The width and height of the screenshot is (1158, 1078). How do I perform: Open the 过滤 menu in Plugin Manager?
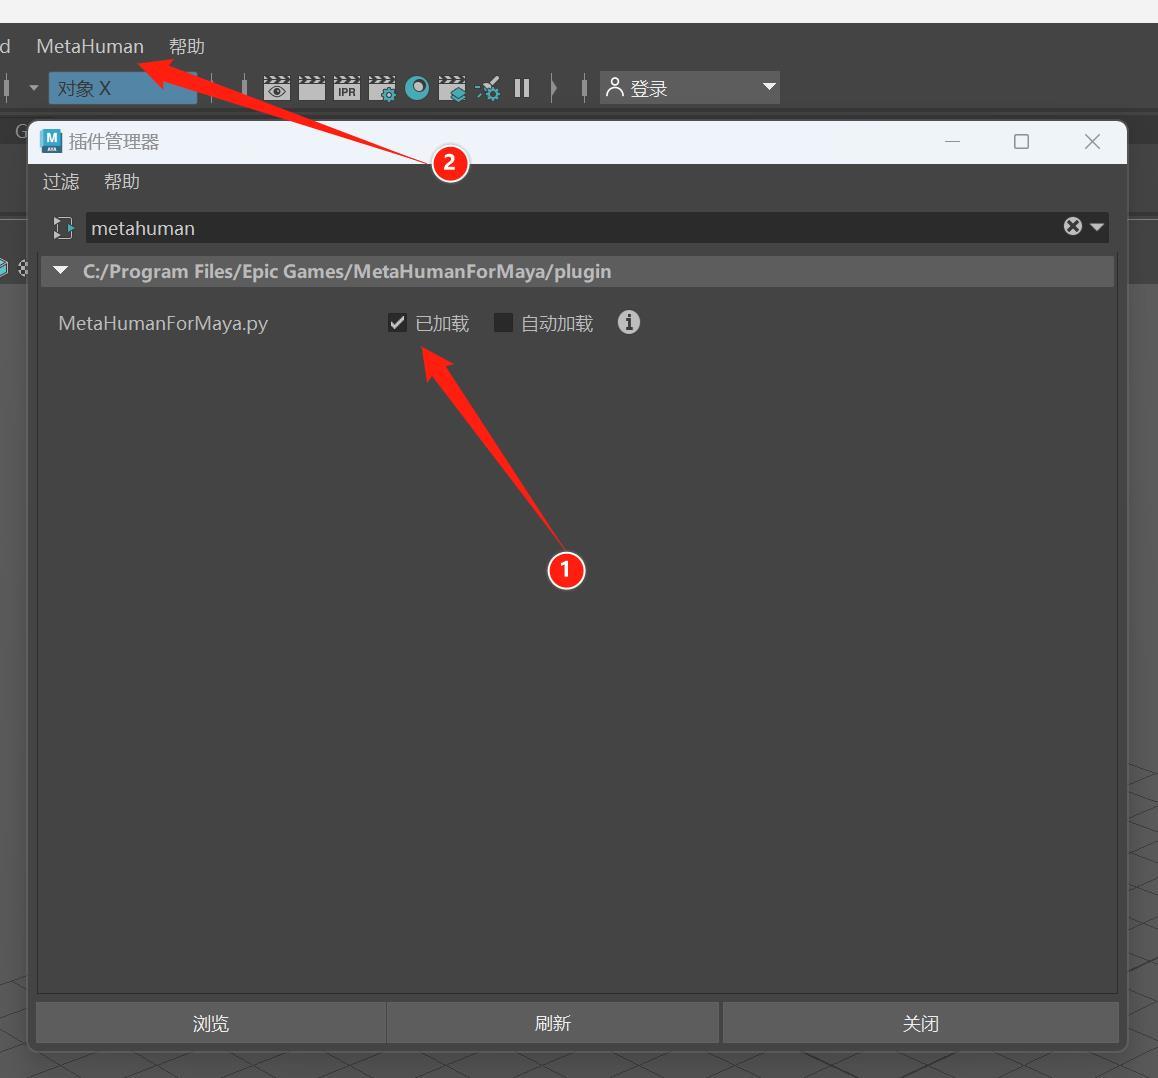point(61,182)
